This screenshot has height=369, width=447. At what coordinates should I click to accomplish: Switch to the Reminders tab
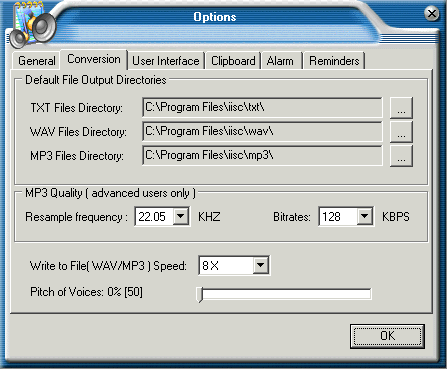(x=334, y=61)
